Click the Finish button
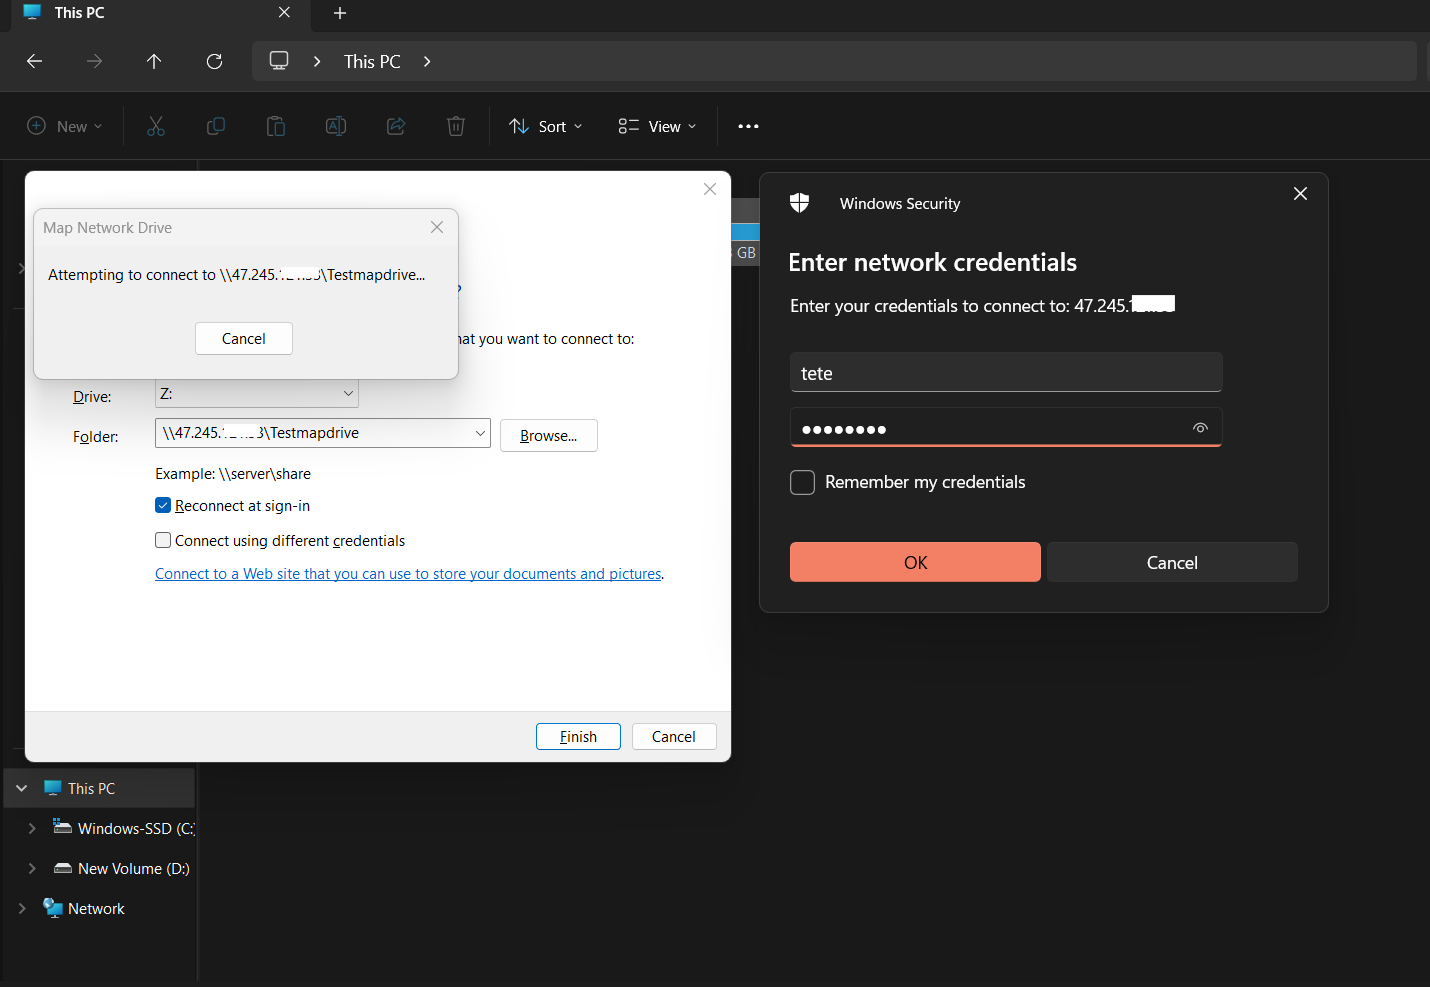This screenshot has height=987, width=1430. (578, 736)
